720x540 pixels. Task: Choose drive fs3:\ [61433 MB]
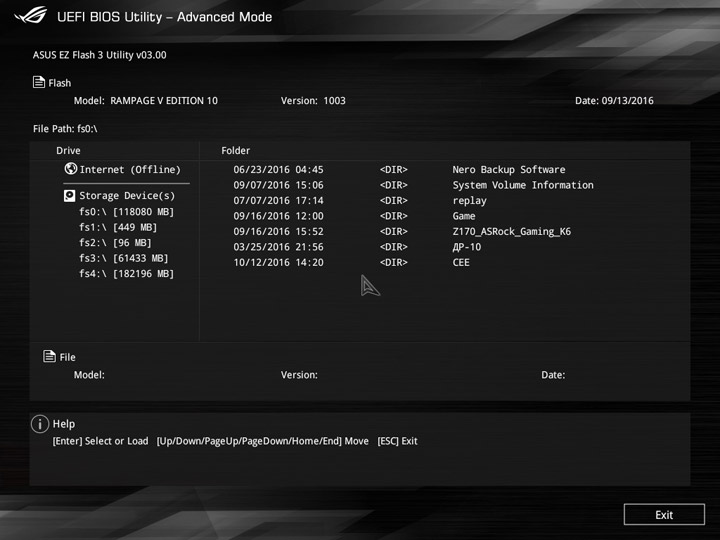click(x=124, y=258)
